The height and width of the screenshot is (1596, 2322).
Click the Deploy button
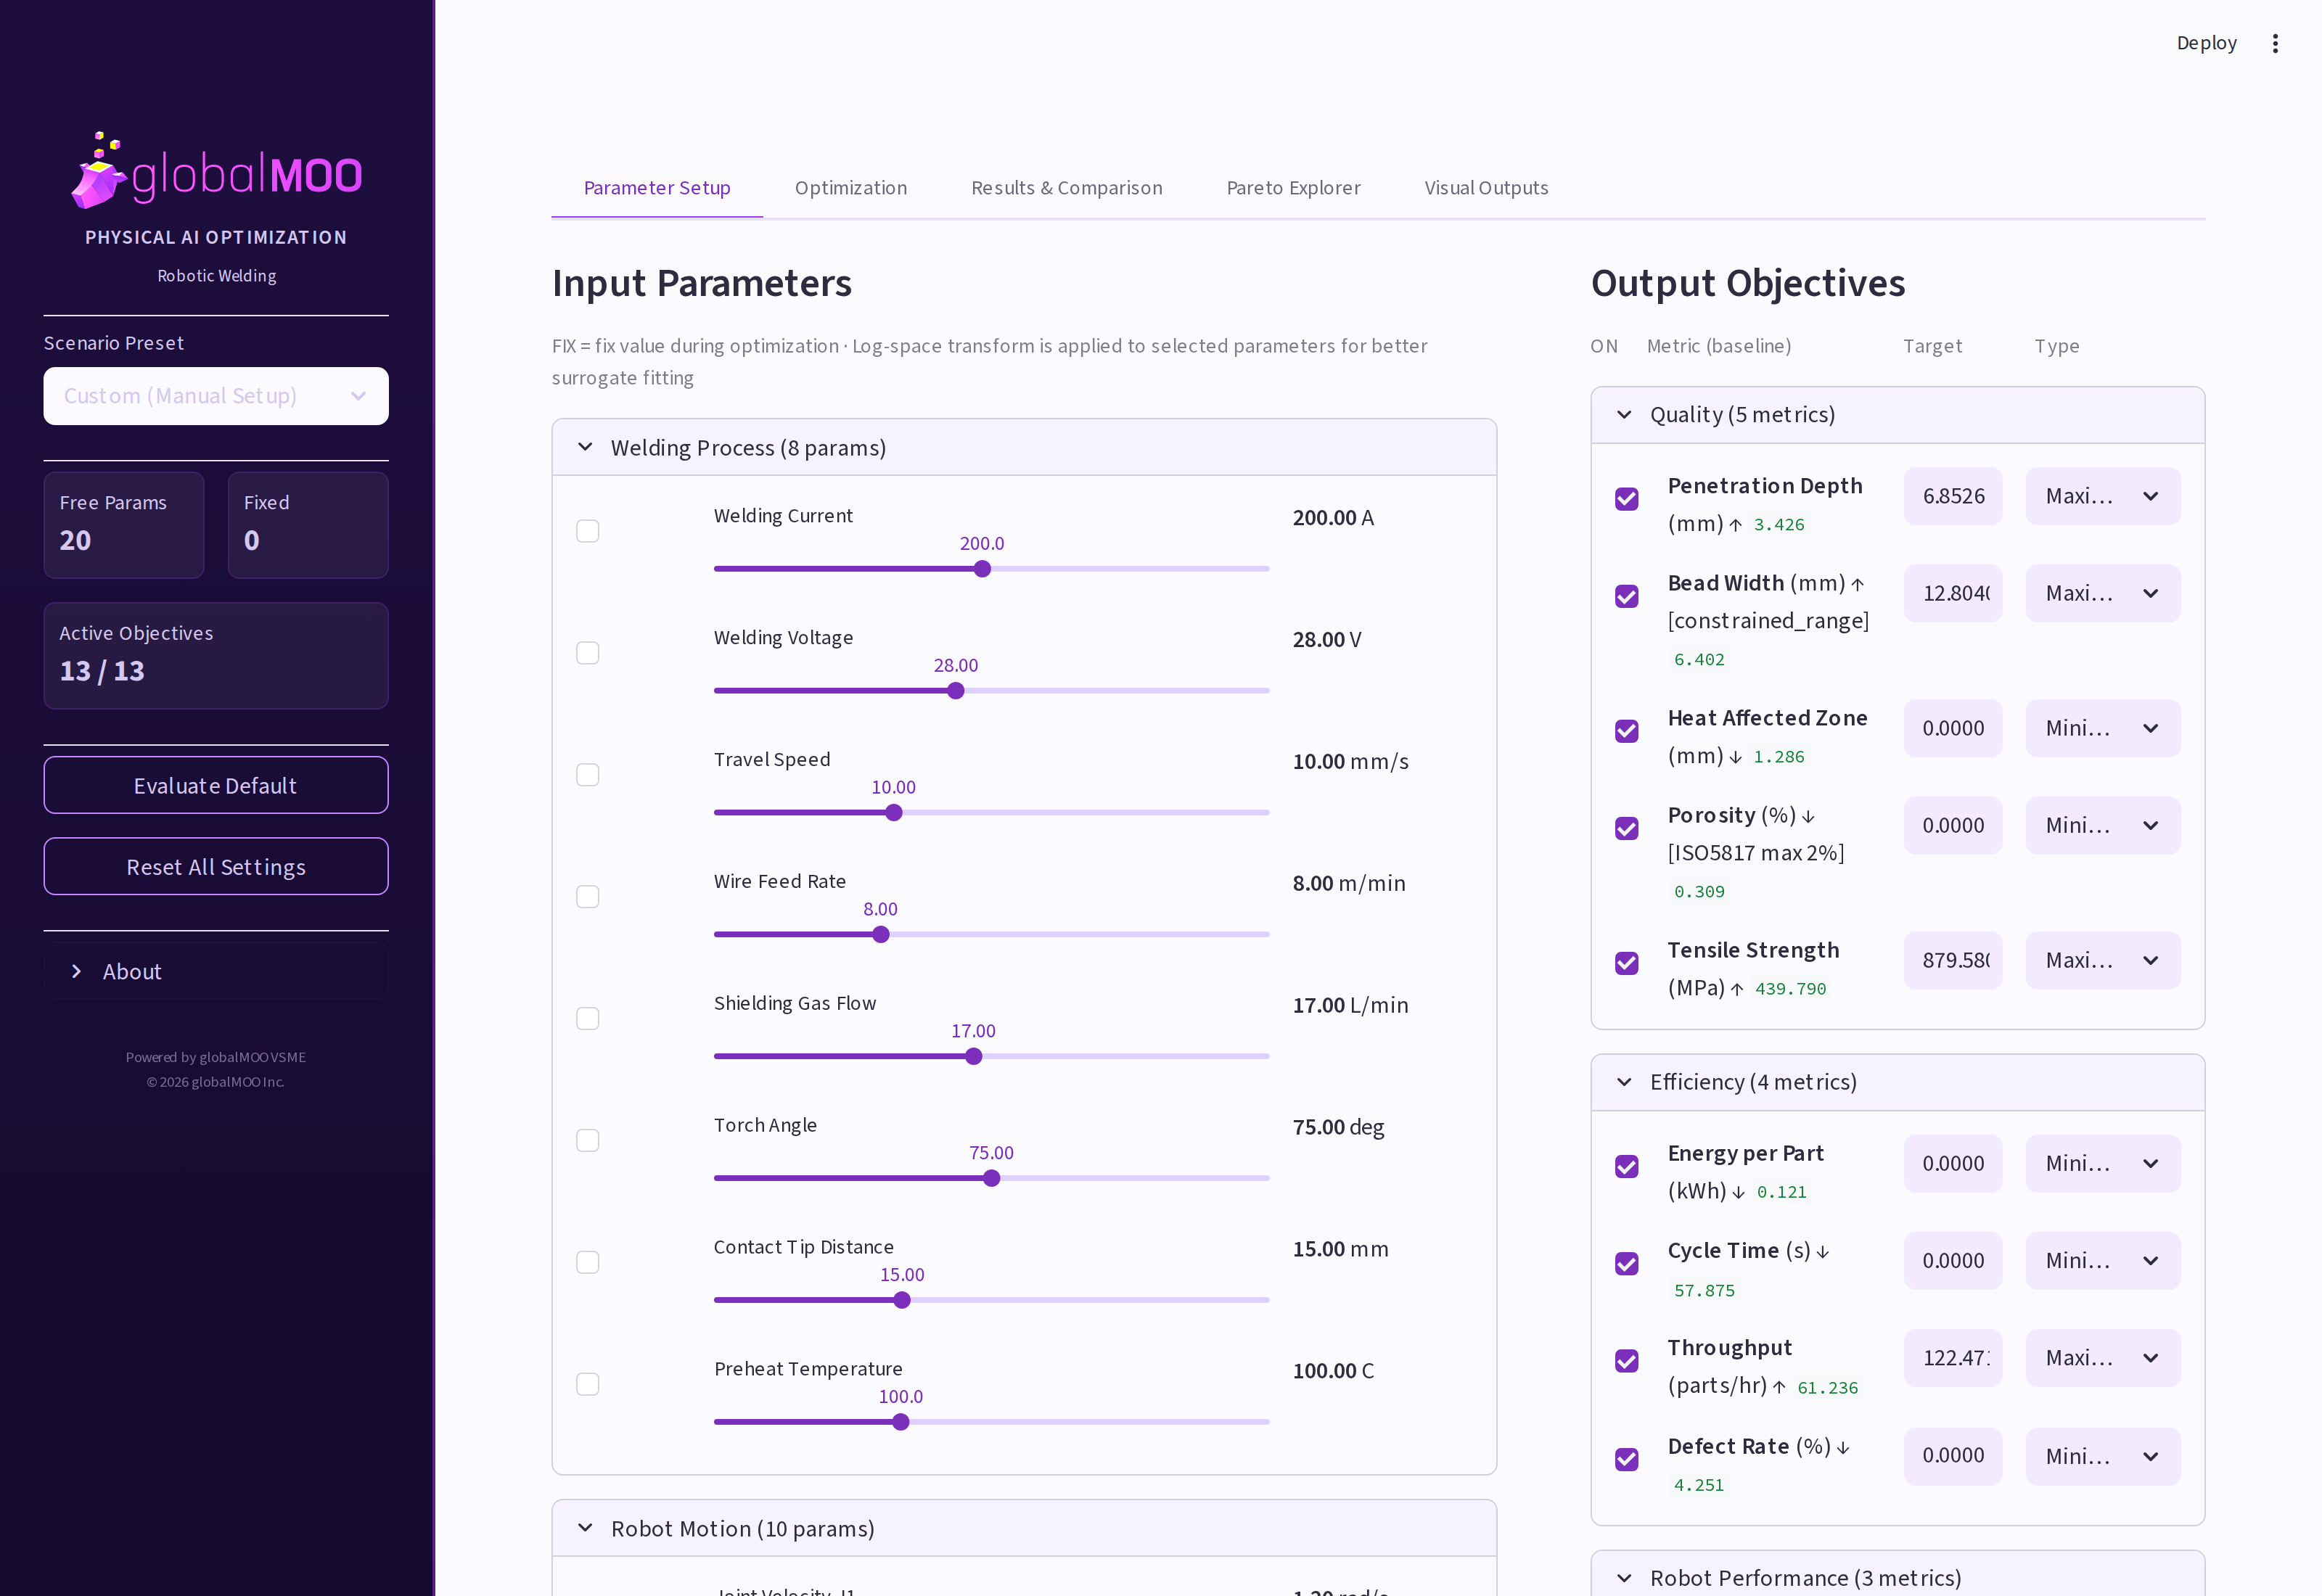[x=2206, y=43]
